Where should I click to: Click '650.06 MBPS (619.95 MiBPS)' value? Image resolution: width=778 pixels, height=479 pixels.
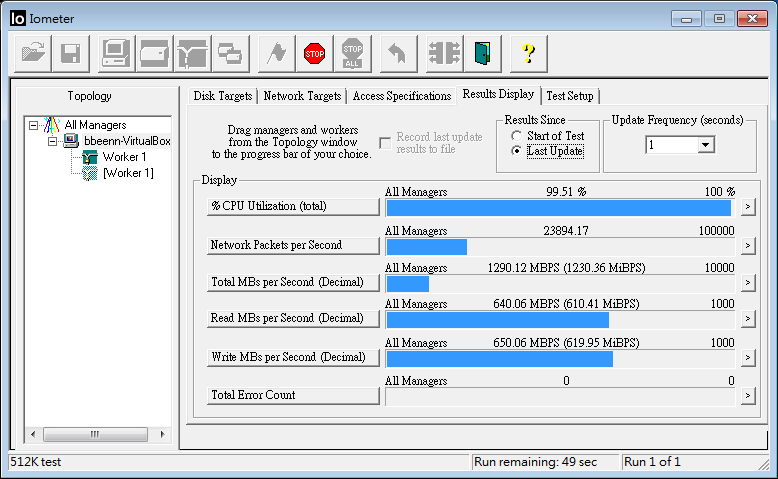click(566, 343)
